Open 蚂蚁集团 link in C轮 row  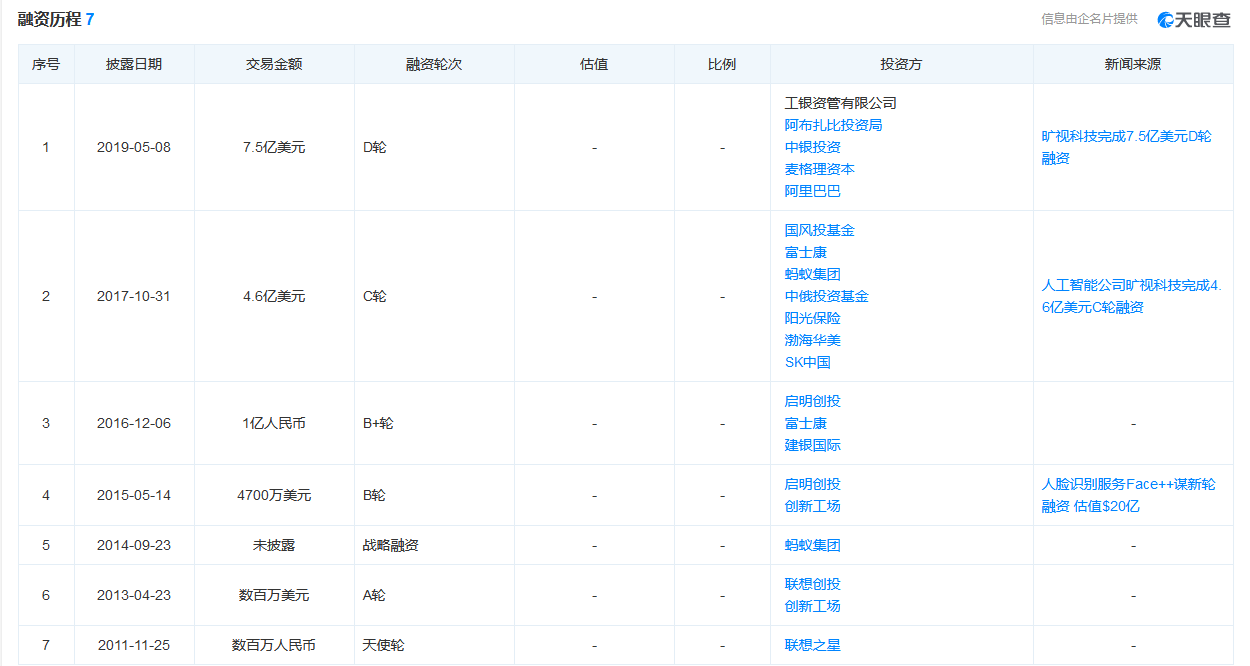coord(812,274)
